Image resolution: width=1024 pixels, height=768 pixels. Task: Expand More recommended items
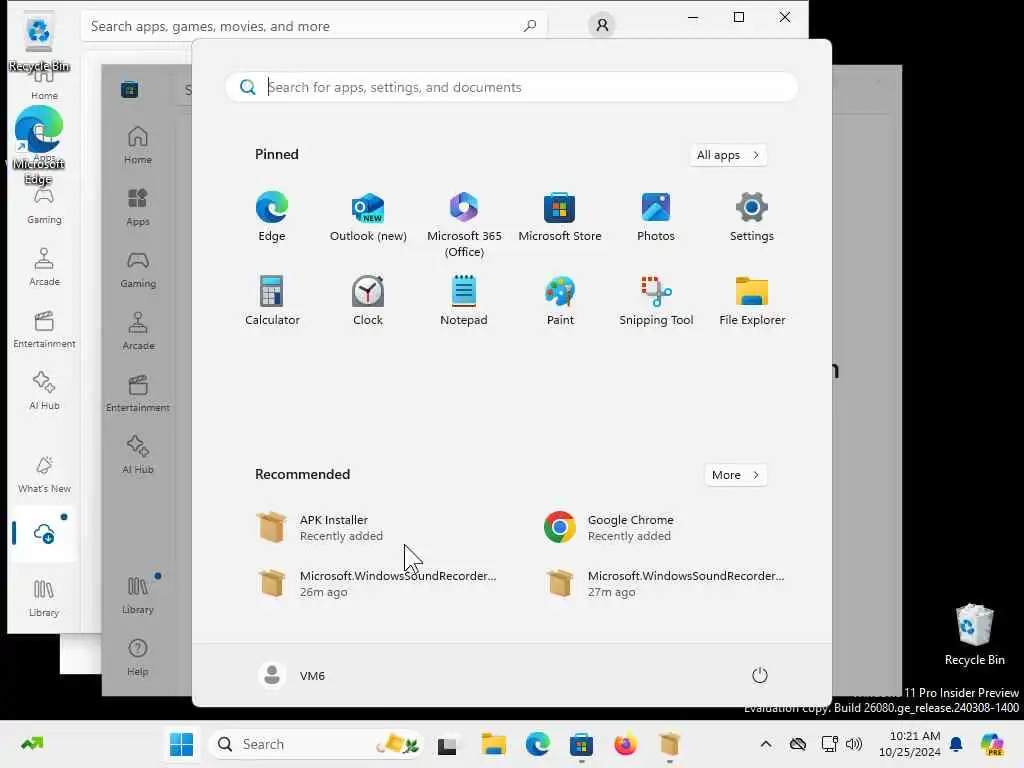point(735,475)
